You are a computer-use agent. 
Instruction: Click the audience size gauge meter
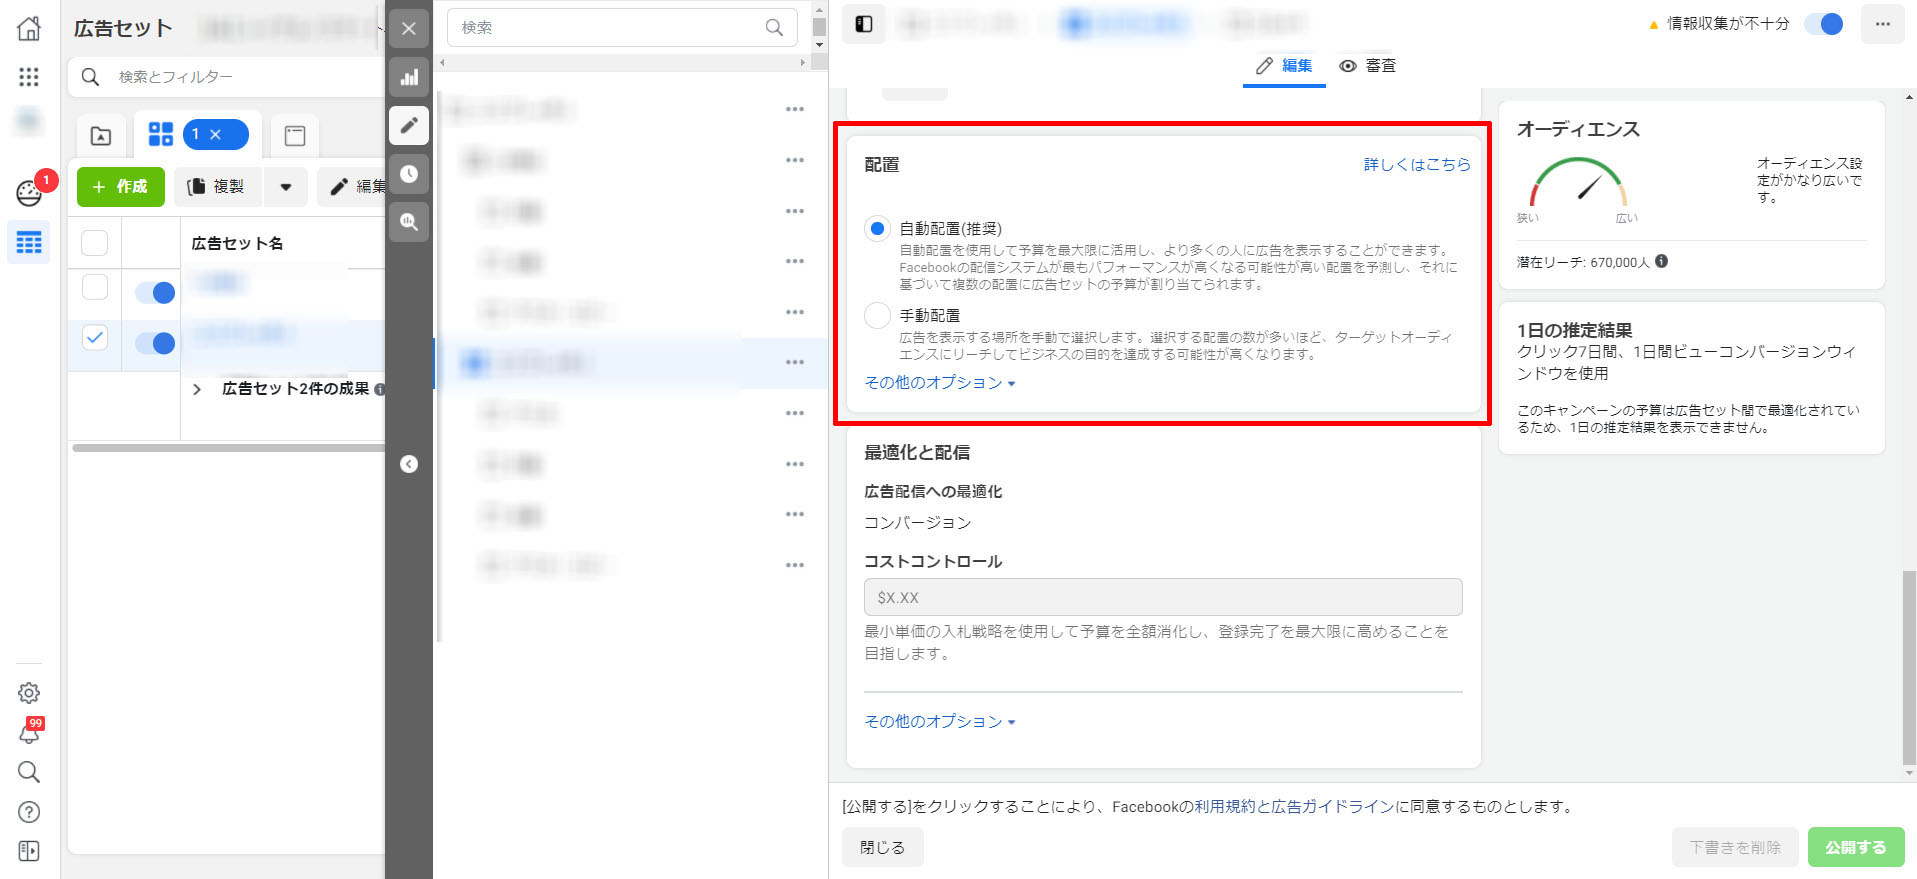1578,183
